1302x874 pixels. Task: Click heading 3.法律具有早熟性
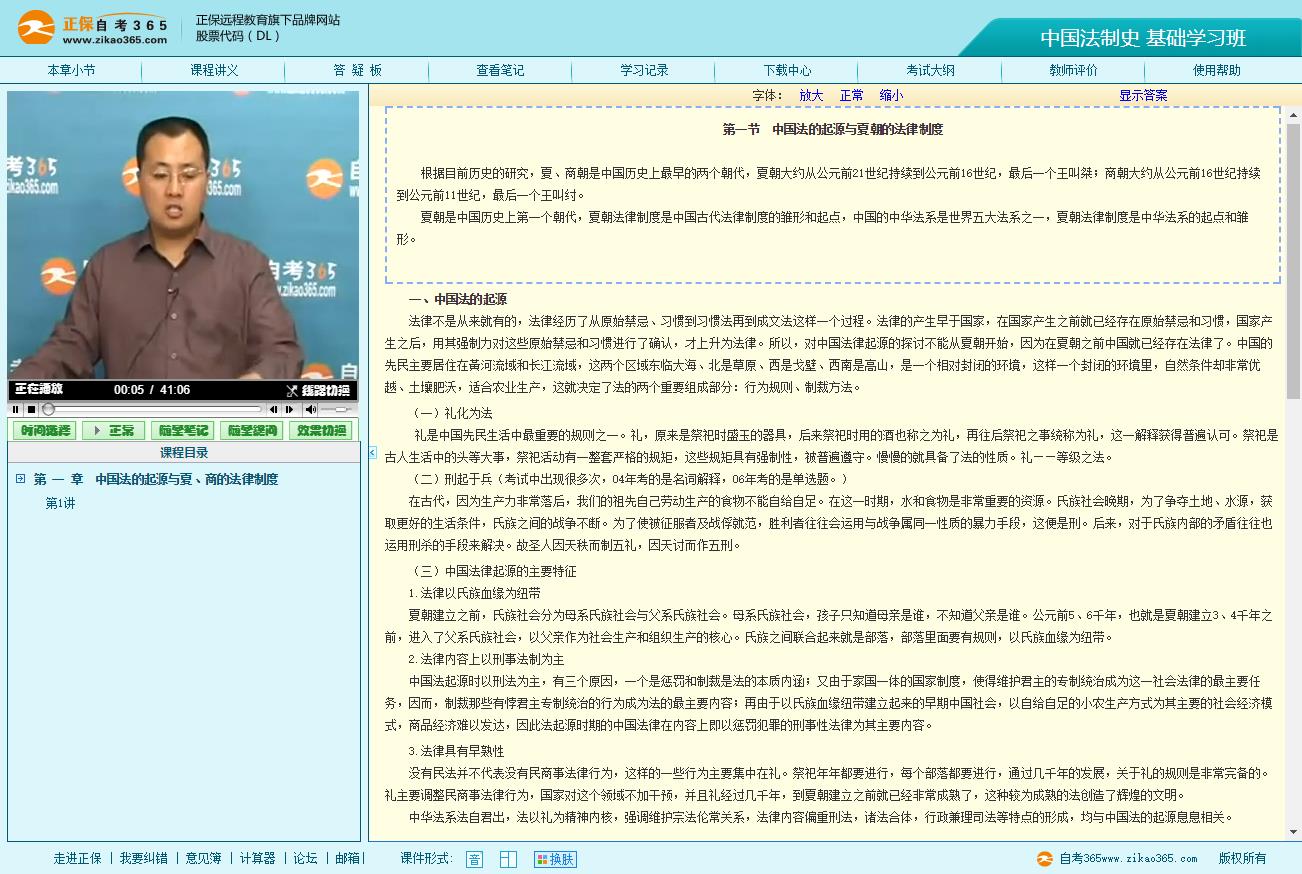click(456, 751)
